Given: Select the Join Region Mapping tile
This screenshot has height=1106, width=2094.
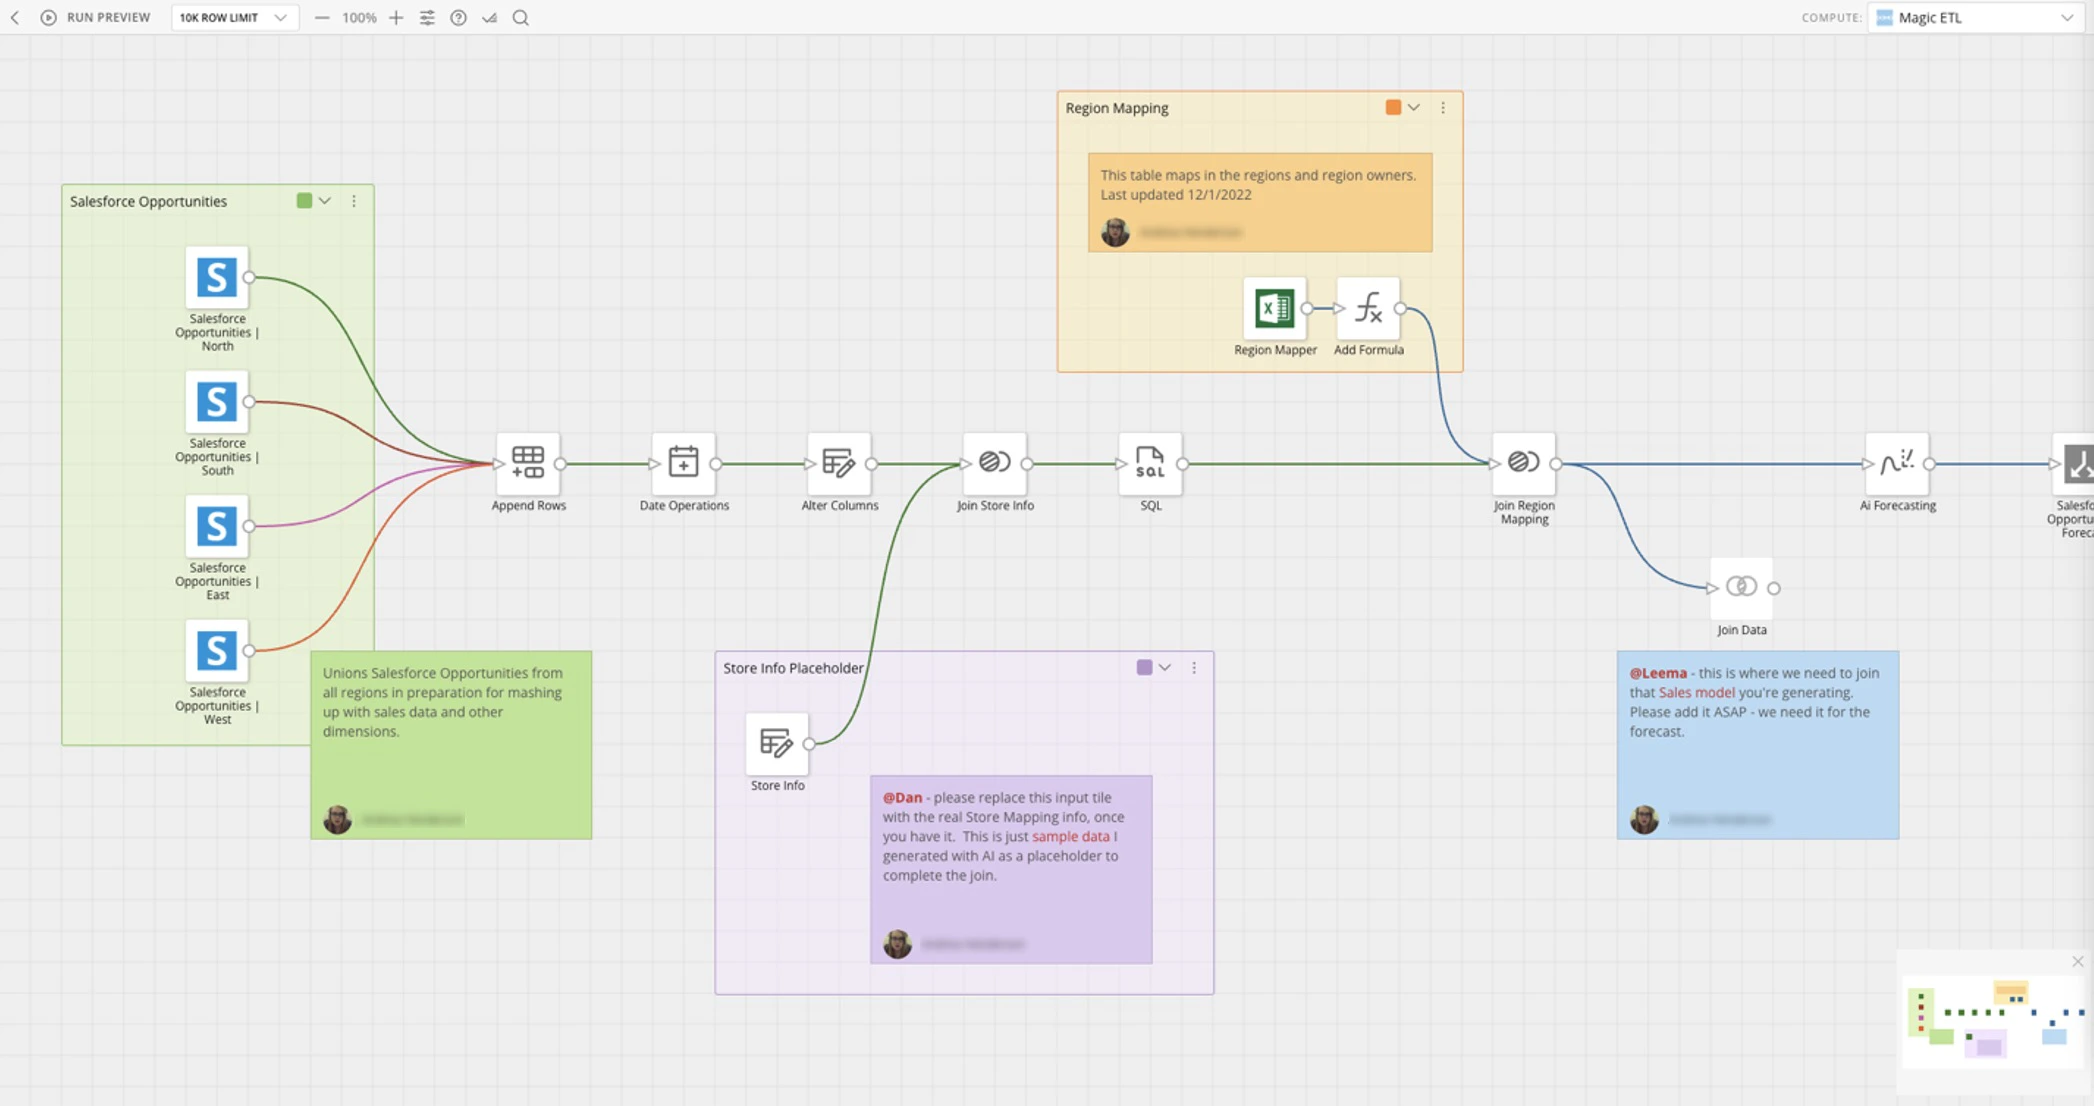Looking at the screenshot, I should point(1524,463).
